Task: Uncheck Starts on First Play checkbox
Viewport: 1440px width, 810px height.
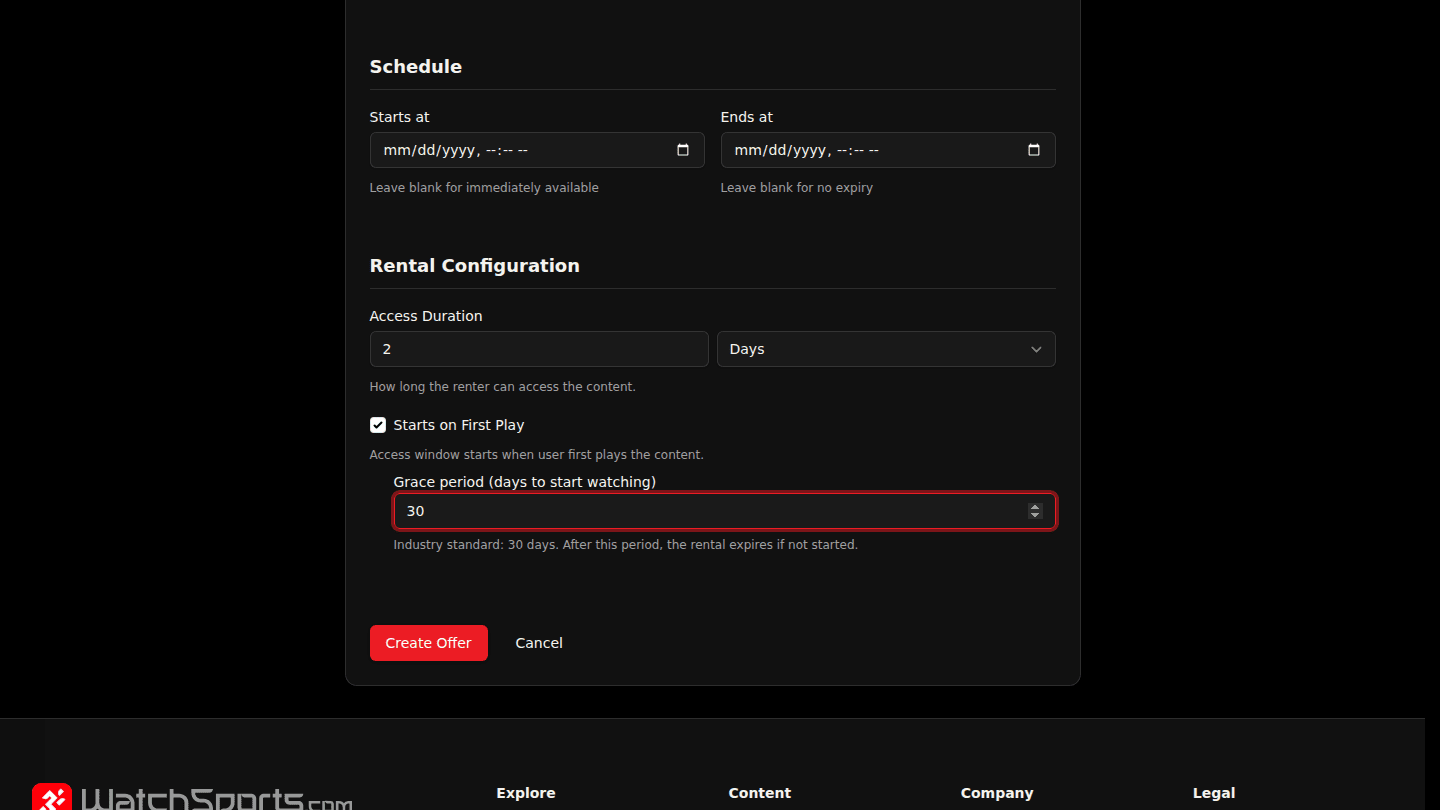Action: point(378,425)
